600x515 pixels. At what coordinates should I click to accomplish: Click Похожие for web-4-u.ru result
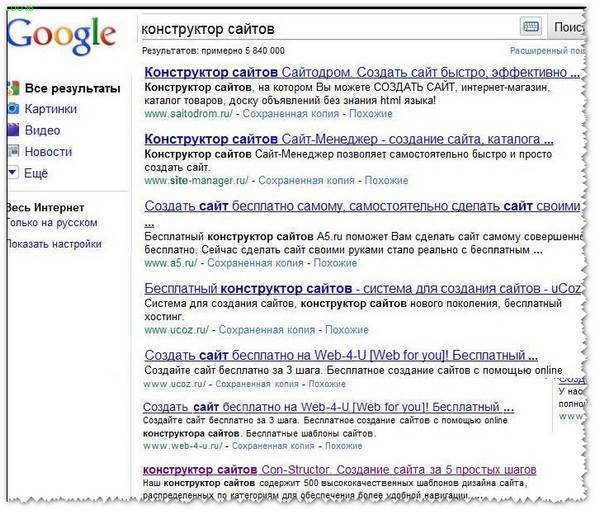pos(344,446)
